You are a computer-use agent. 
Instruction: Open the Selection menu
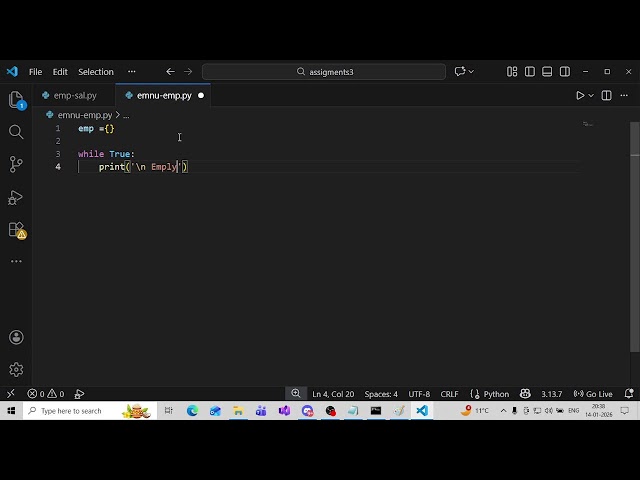[x=96, y=72]
